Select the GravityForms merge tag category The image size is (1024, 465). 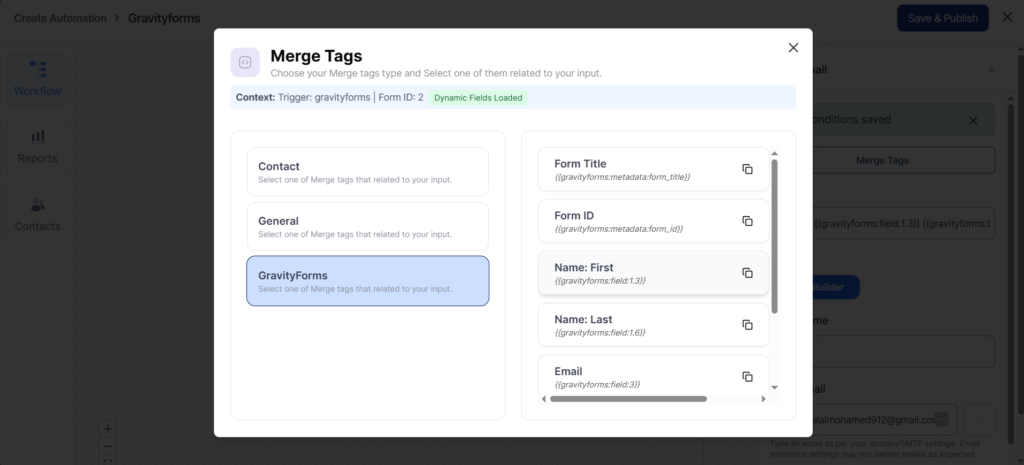tap(367, 281)
